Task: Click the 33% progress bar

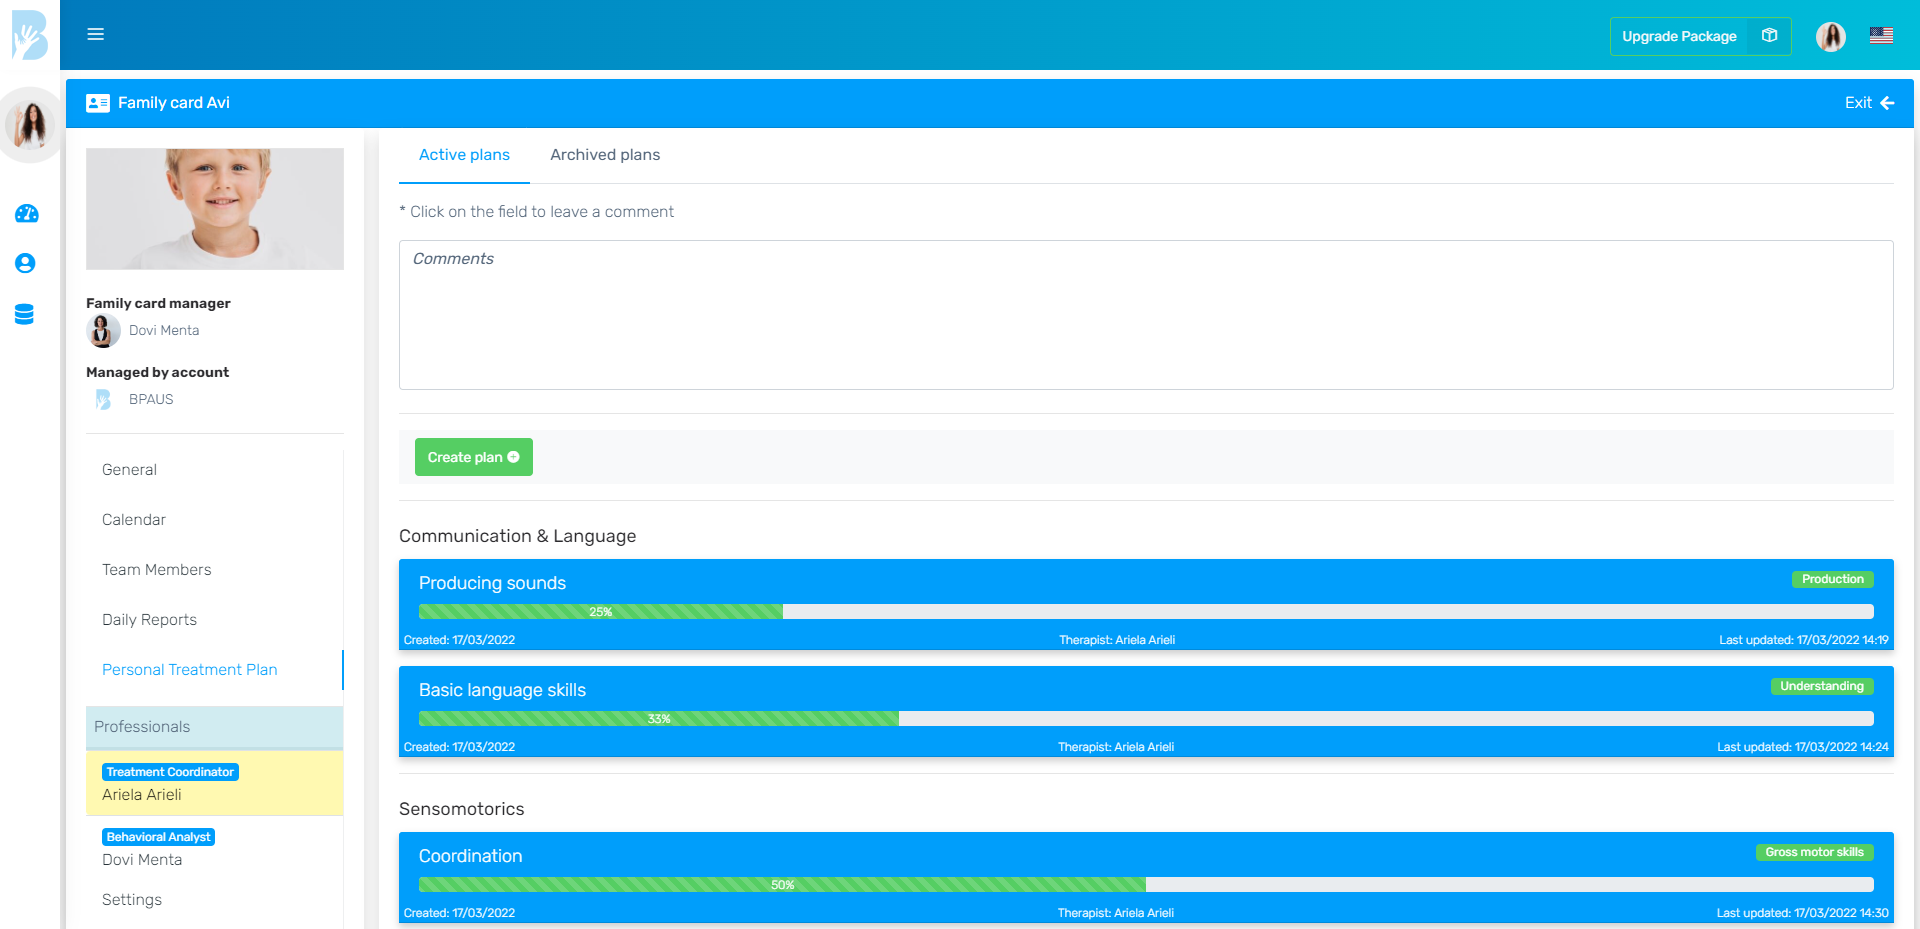Action: [658, 718]
